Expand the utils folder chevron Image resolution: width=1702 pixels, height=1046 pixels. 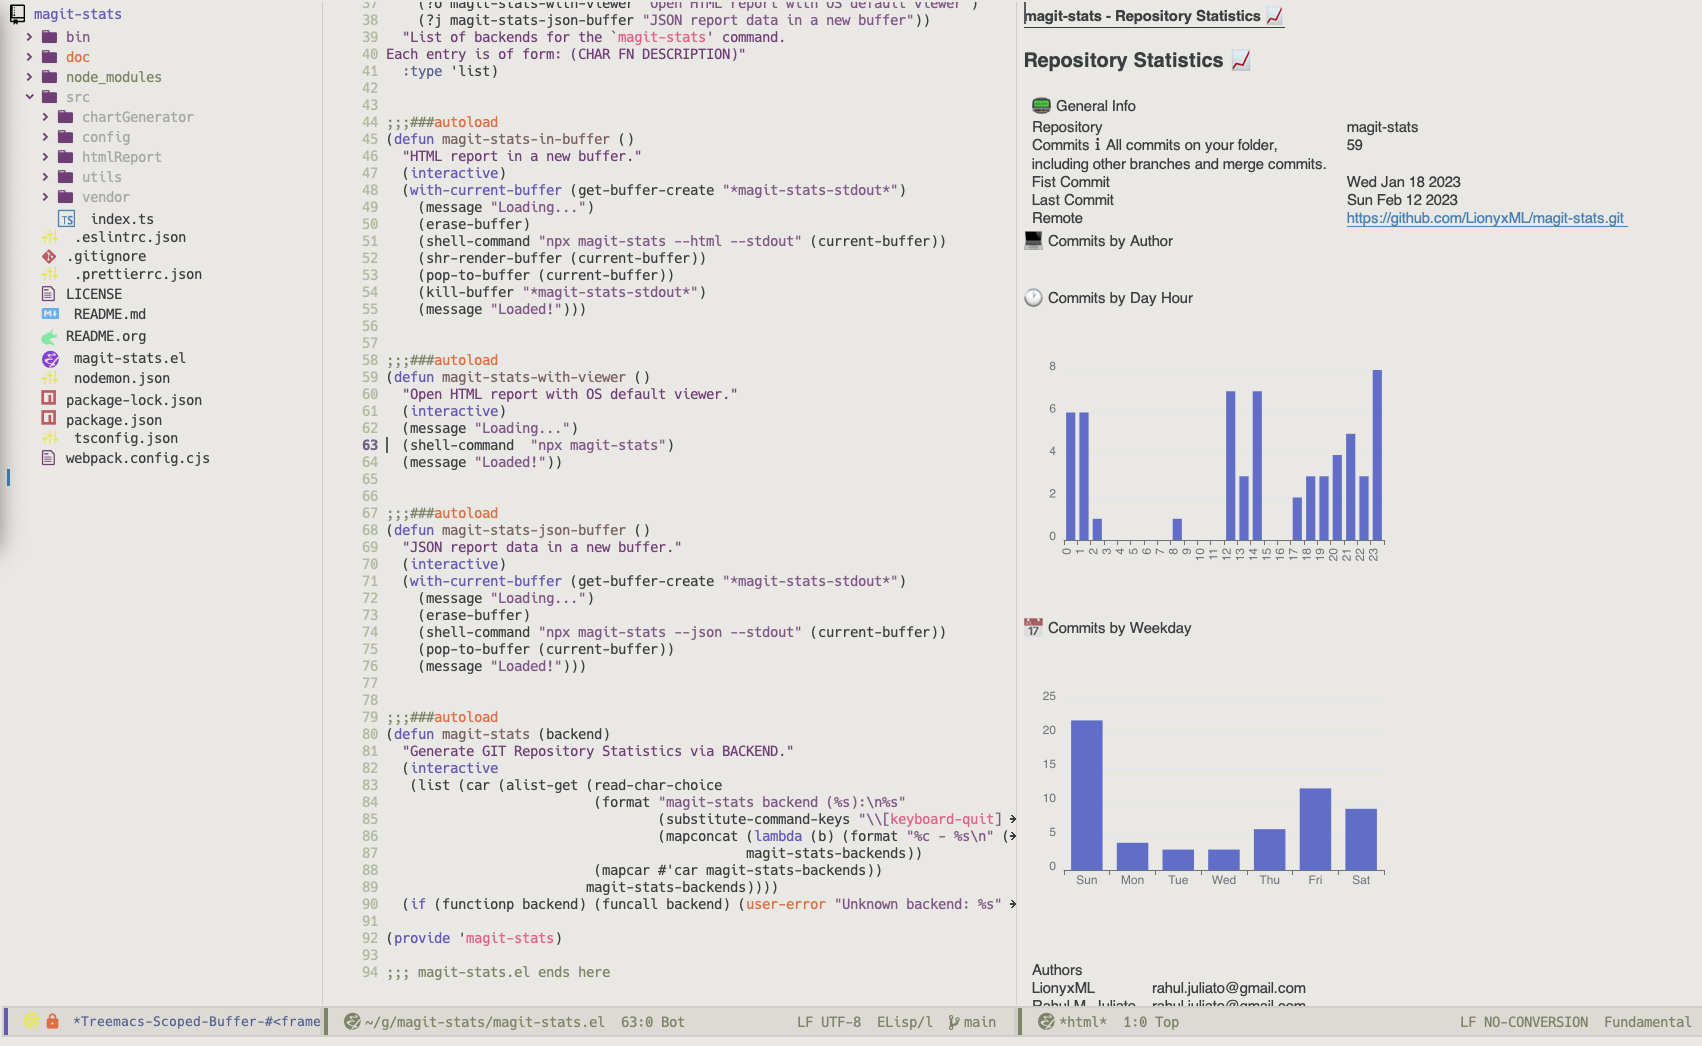45,177
